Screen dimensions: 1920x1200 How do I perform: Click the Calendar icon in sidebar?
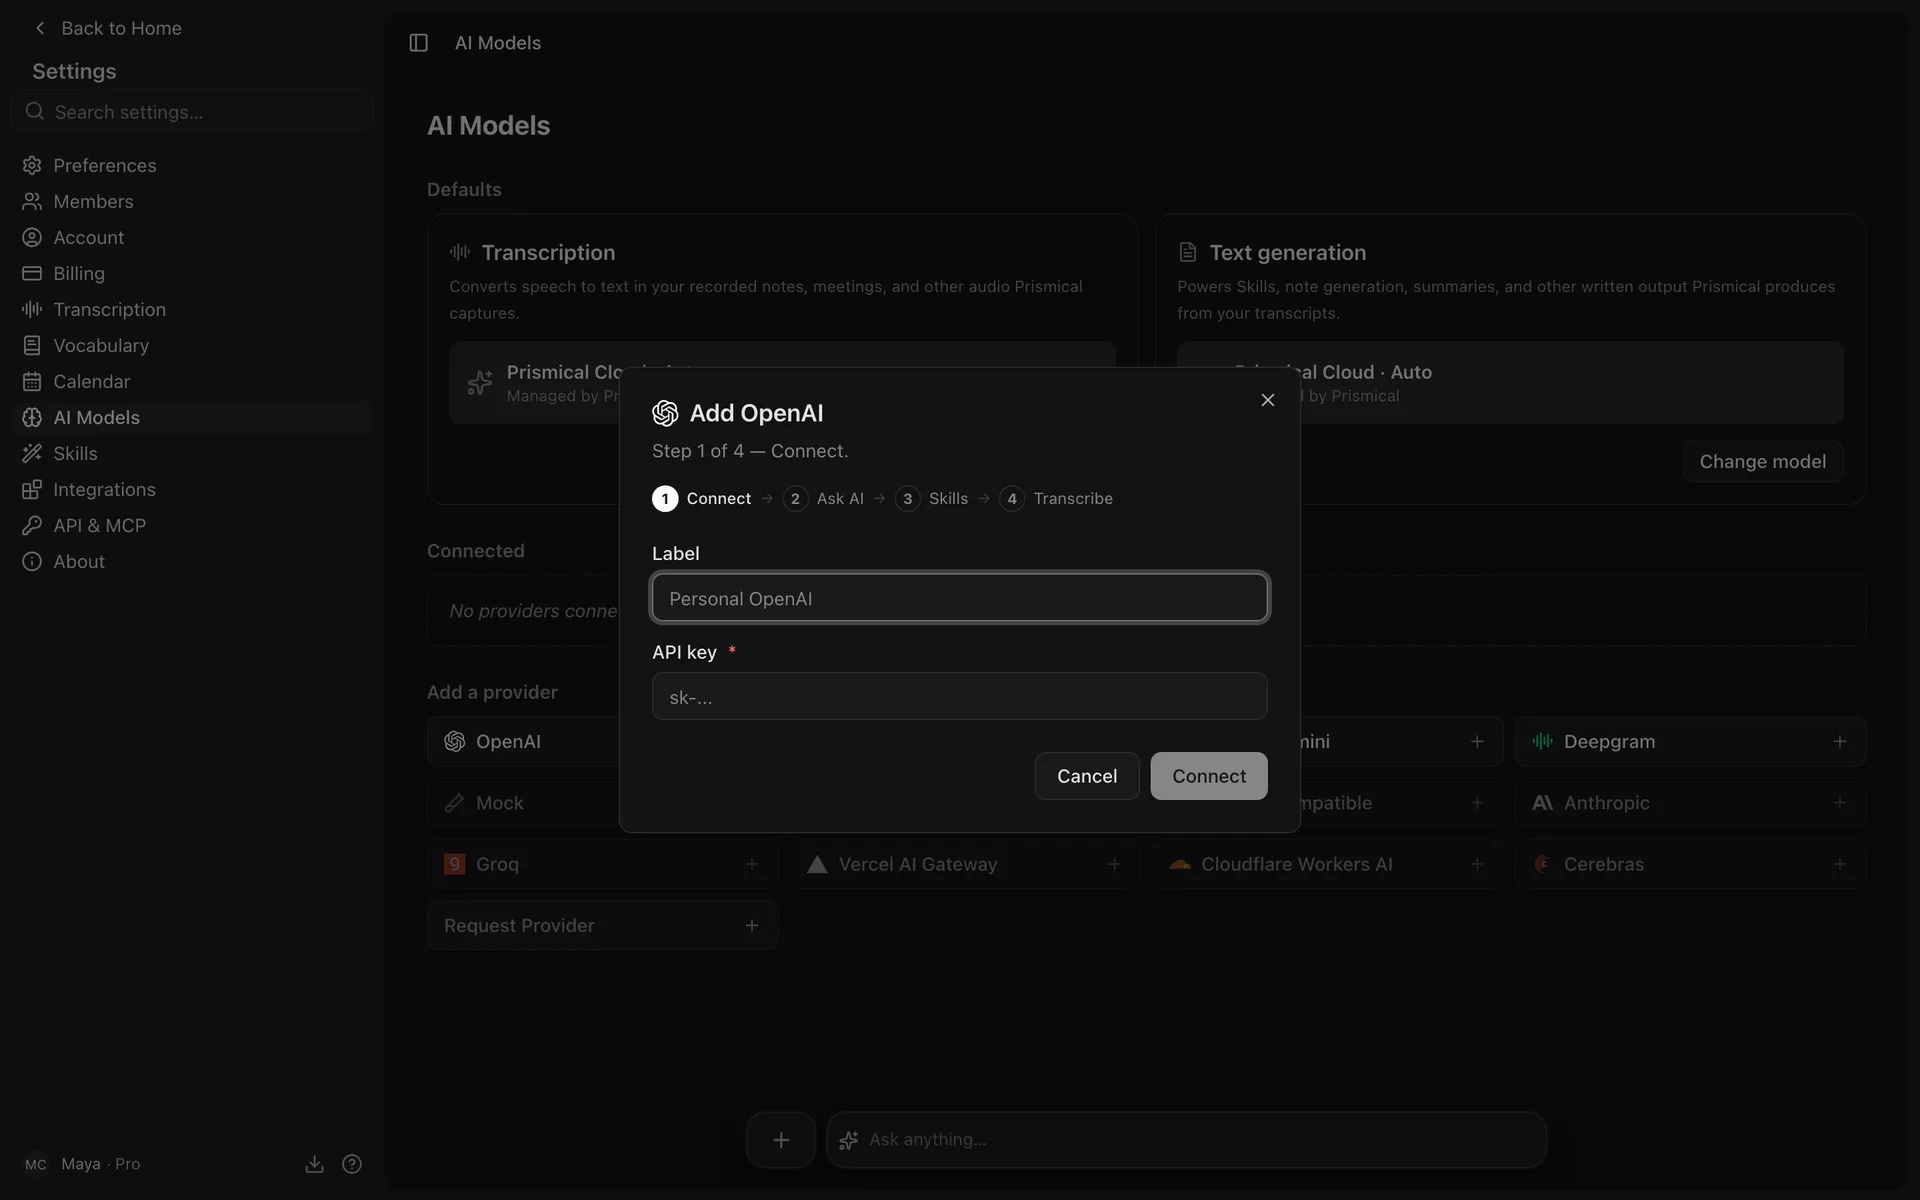coord(32,381)
